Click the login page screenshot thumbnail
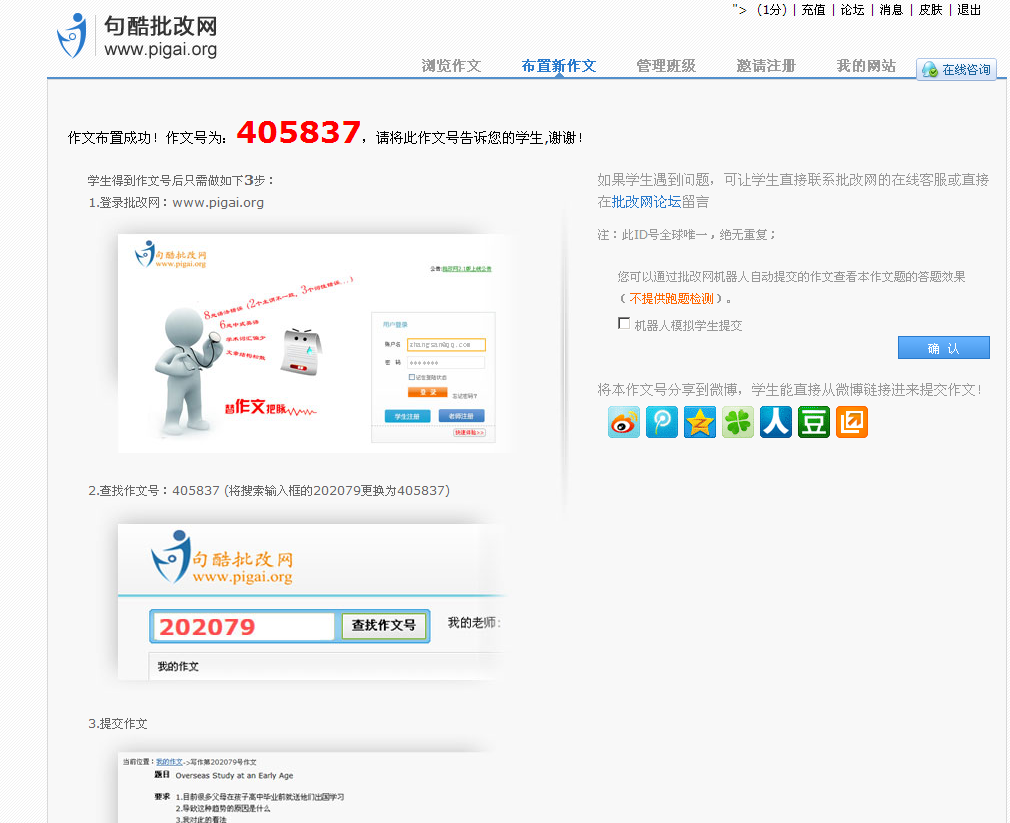The image size is (1010, 823). coord(315,343)
